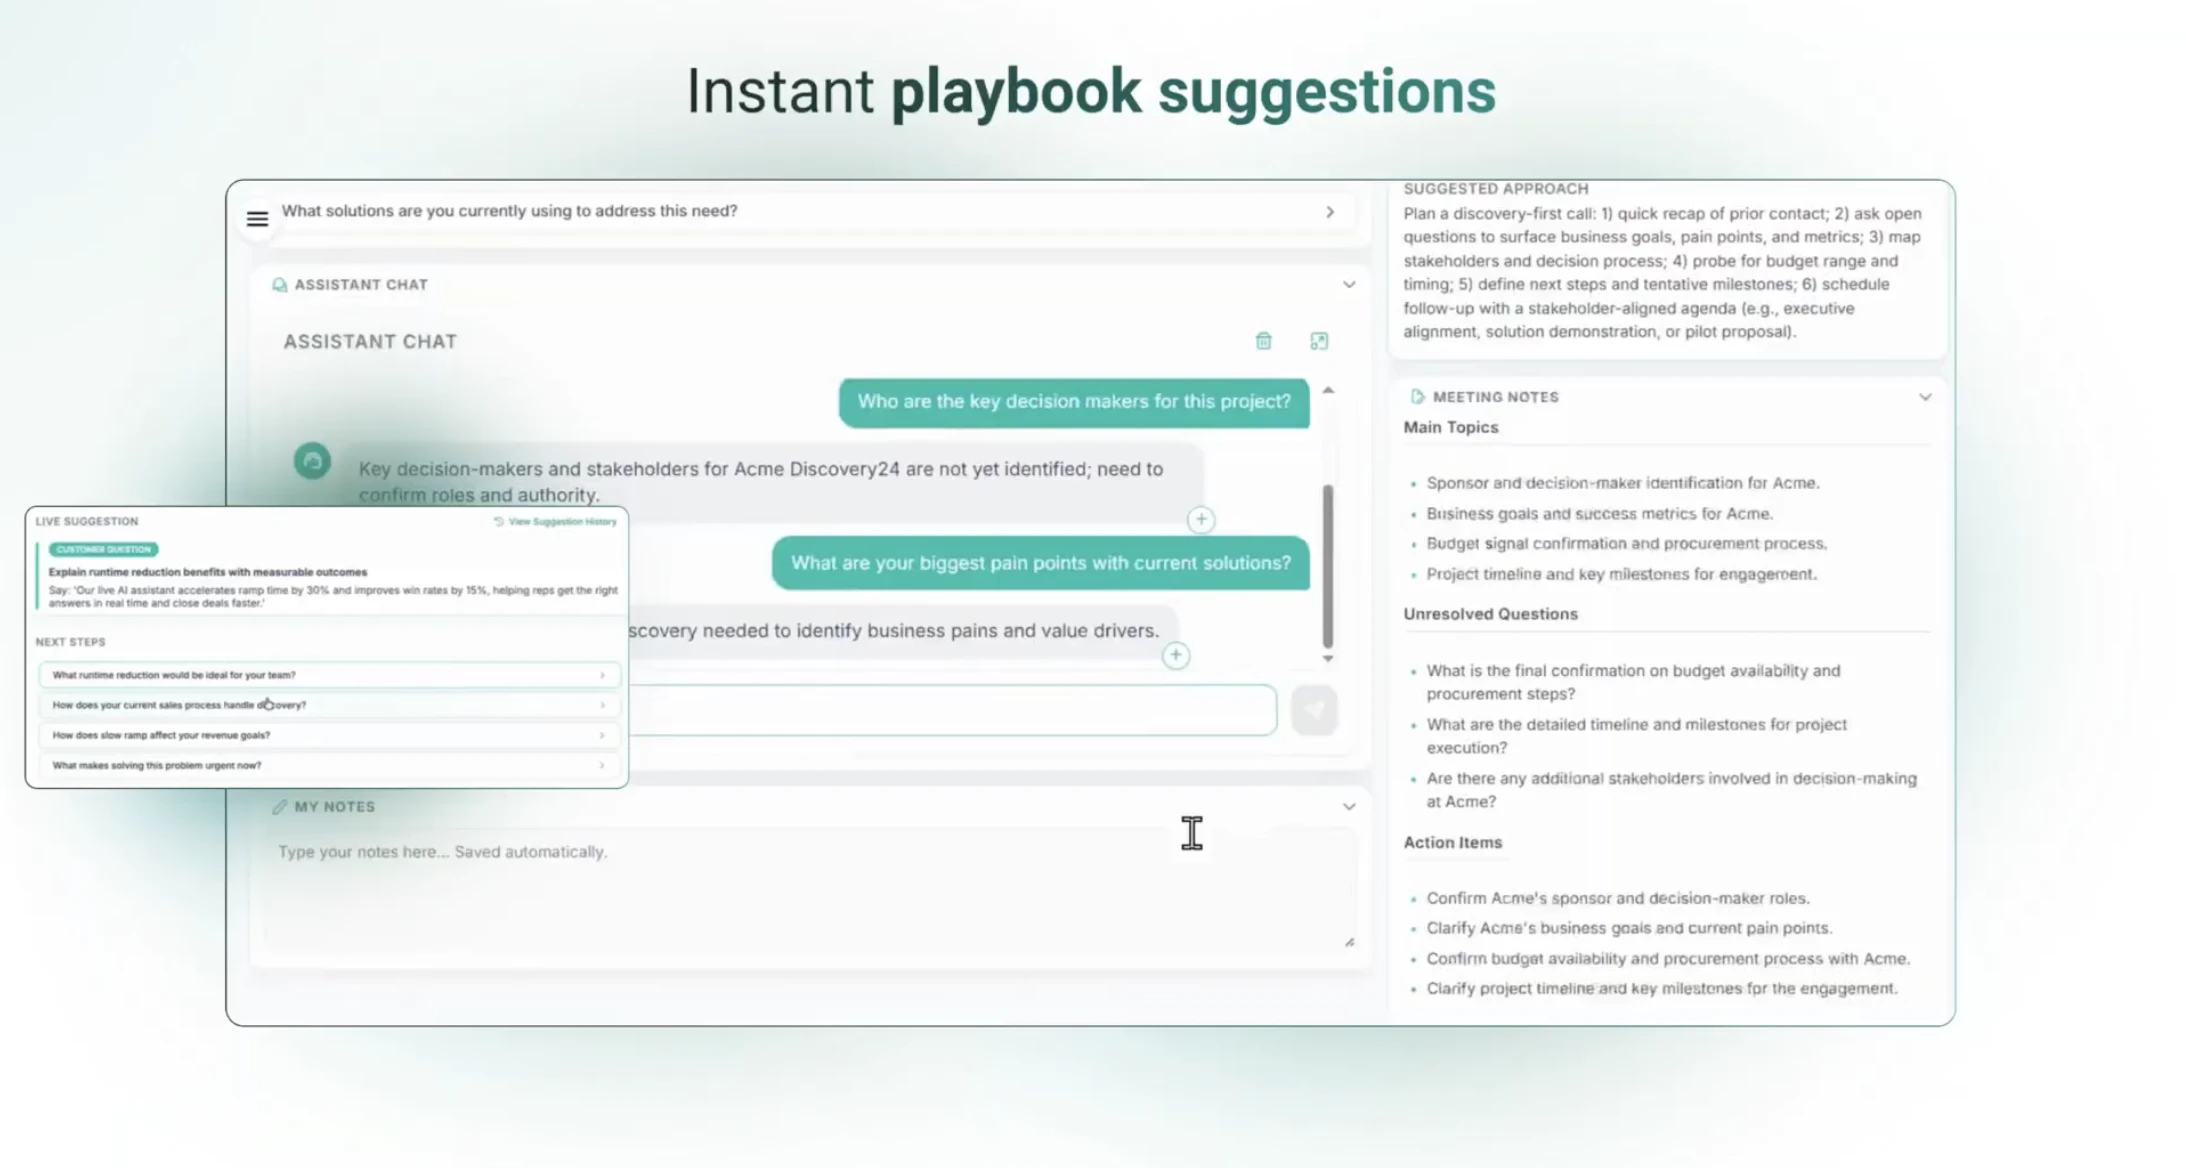2186x1168 pixels.
Task: Click the history icon beside View Suggestion History
Action: (x=497, y=521)
